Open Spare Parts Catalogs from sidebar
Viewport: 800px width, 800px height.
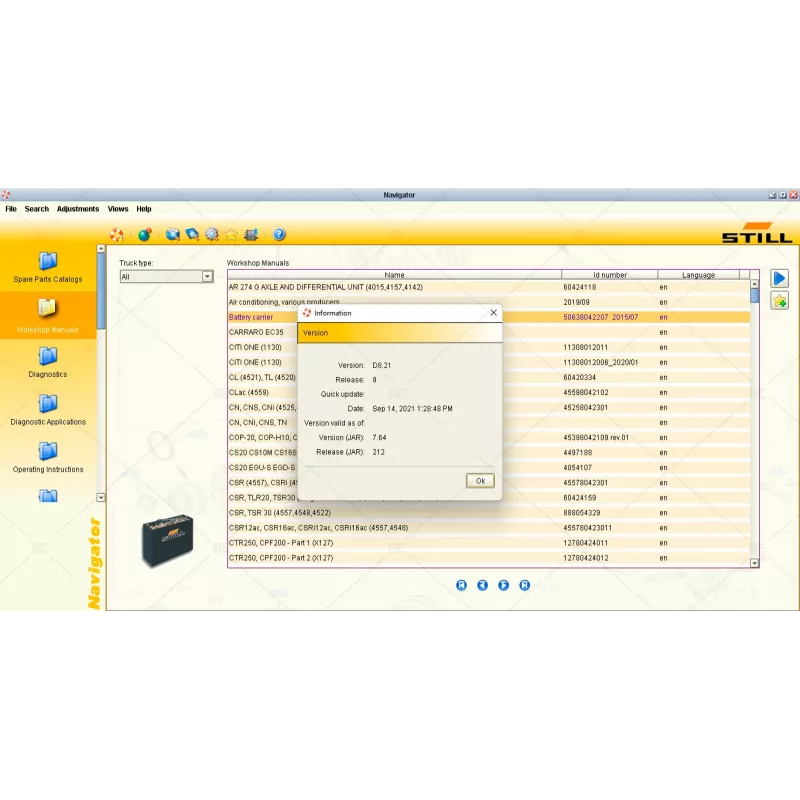tap(48, 266)
